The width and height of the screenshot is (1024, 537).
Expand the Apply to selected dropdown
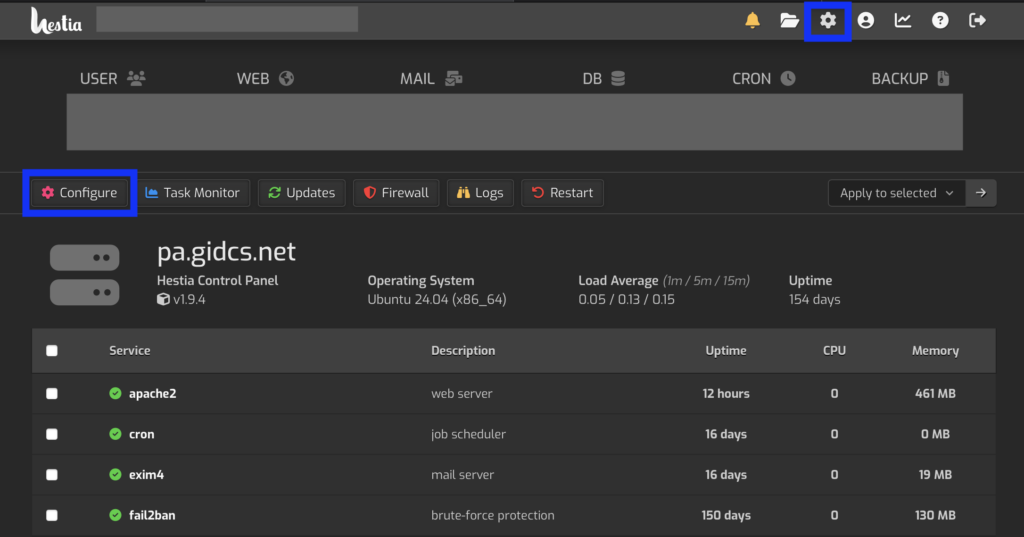point(897,193)
